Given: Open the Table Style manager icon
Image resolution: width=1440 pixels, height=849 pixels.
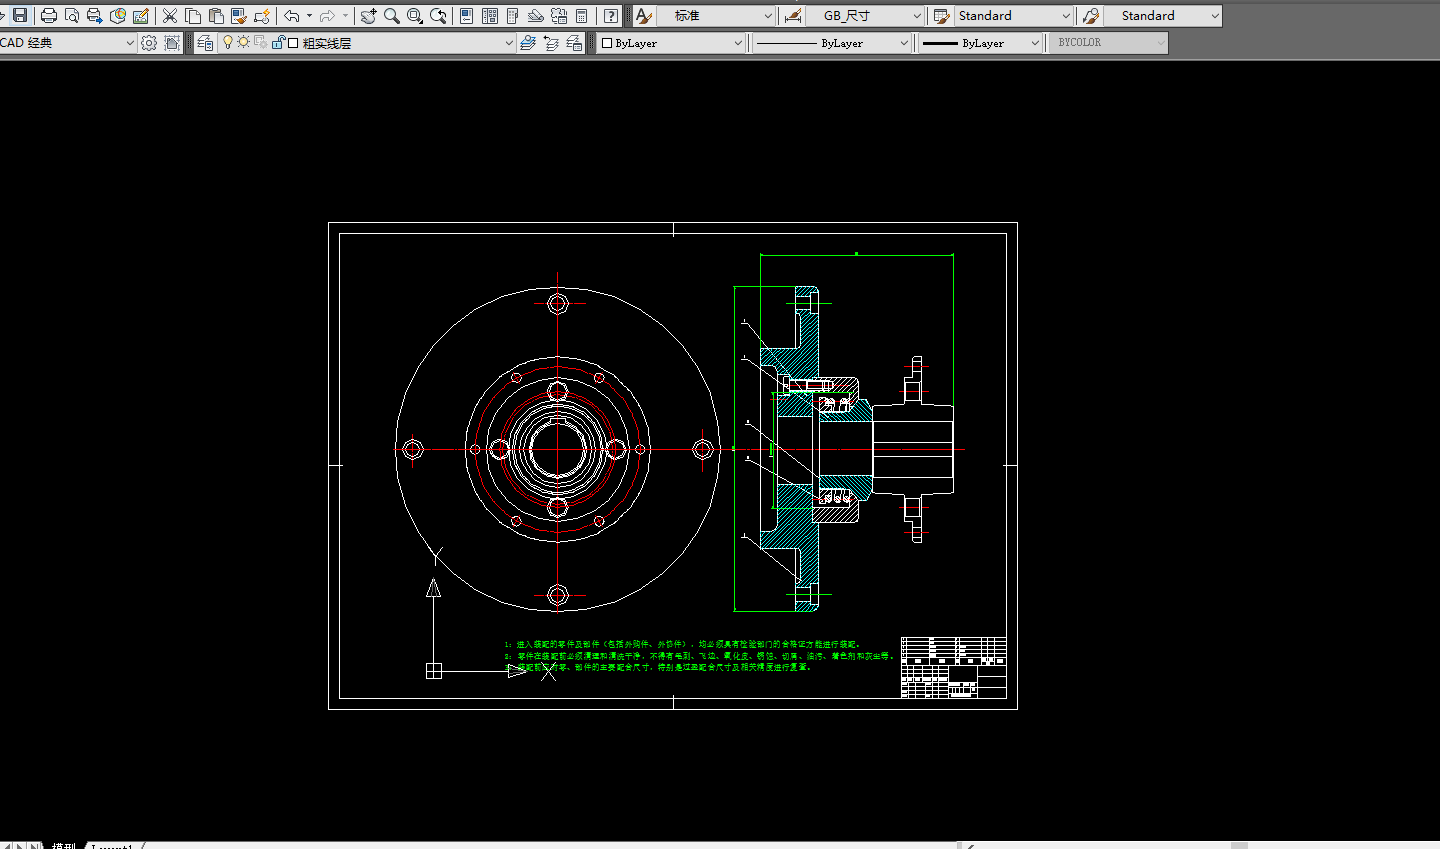Looking at the screenshot, I should [x=941, y=16].
